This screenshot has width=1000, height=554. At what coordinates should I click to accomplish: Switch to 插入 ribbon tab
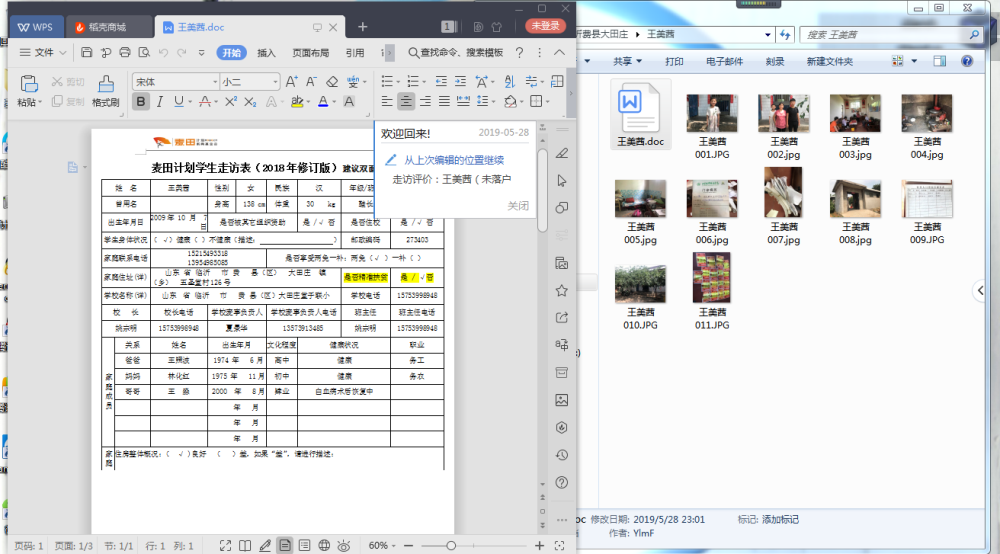[266, 52]
